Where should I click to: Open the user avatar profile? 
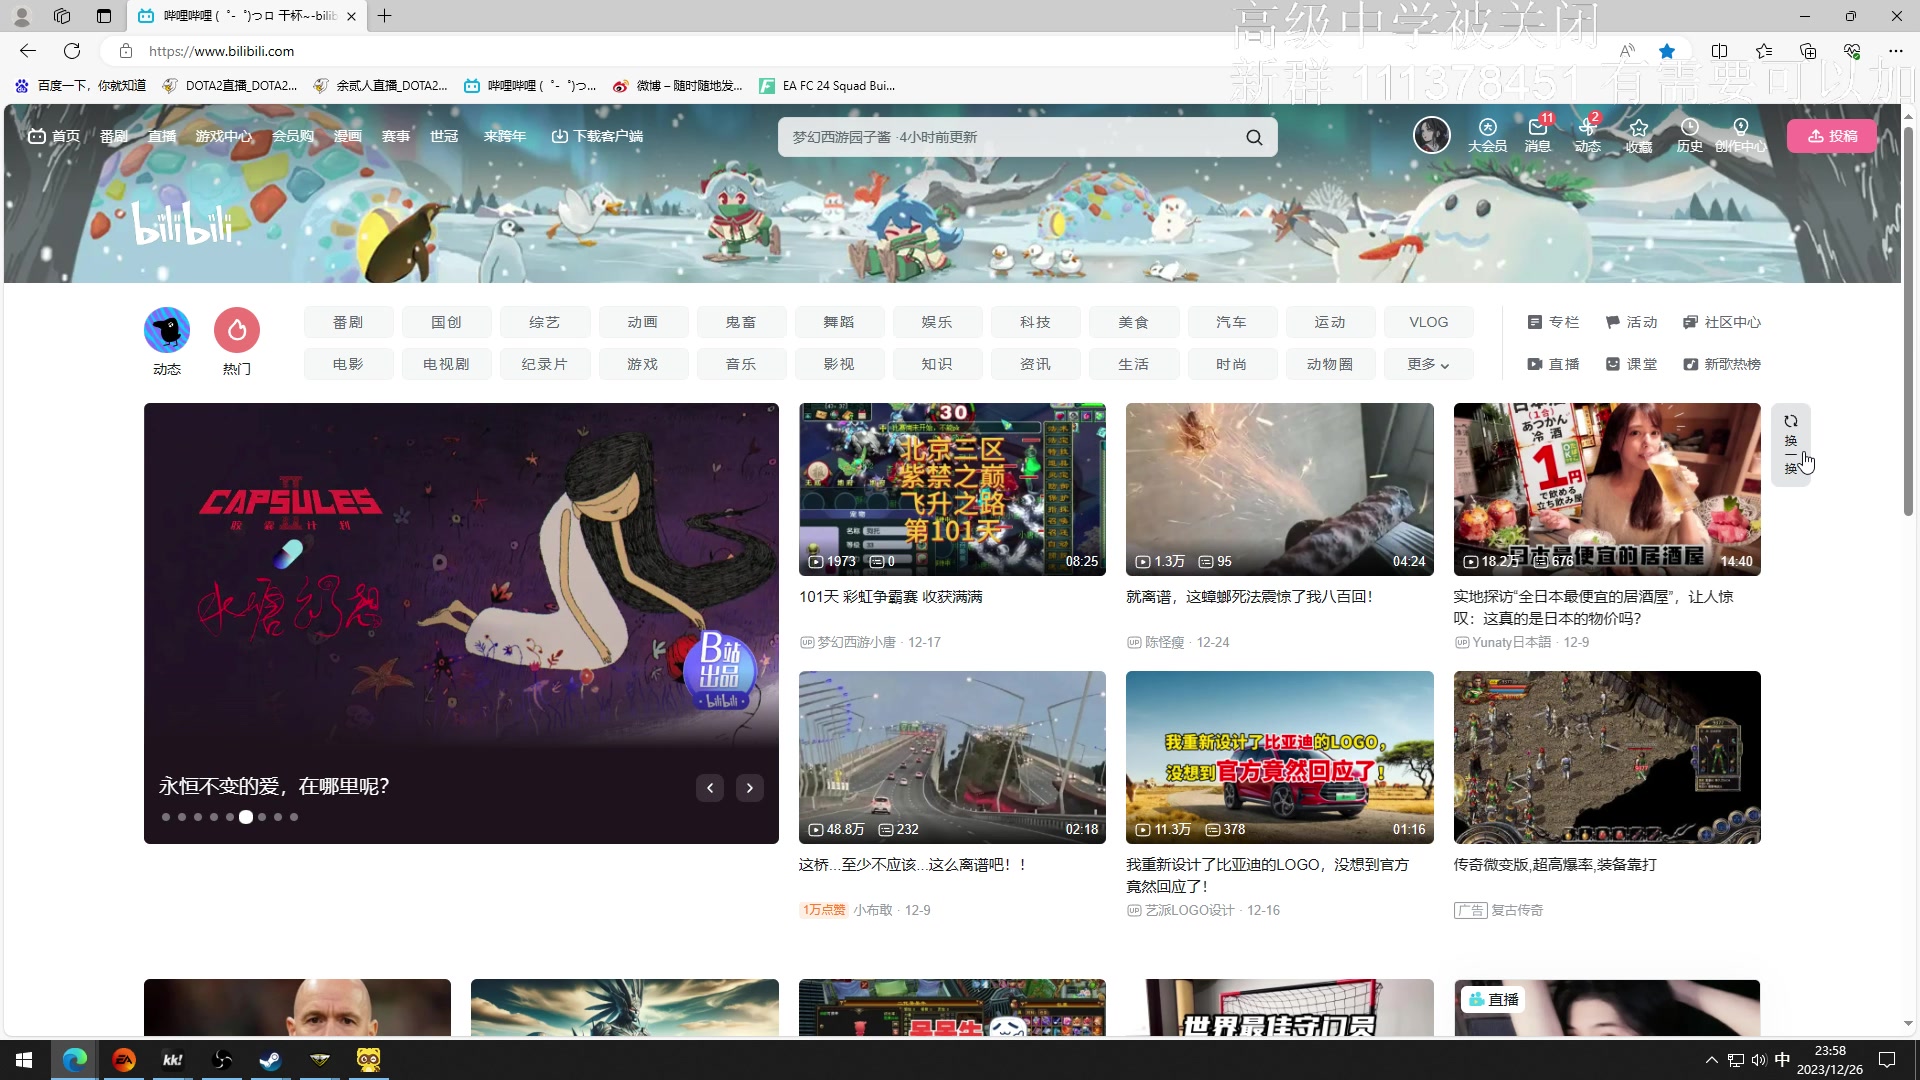[1431, 134]
